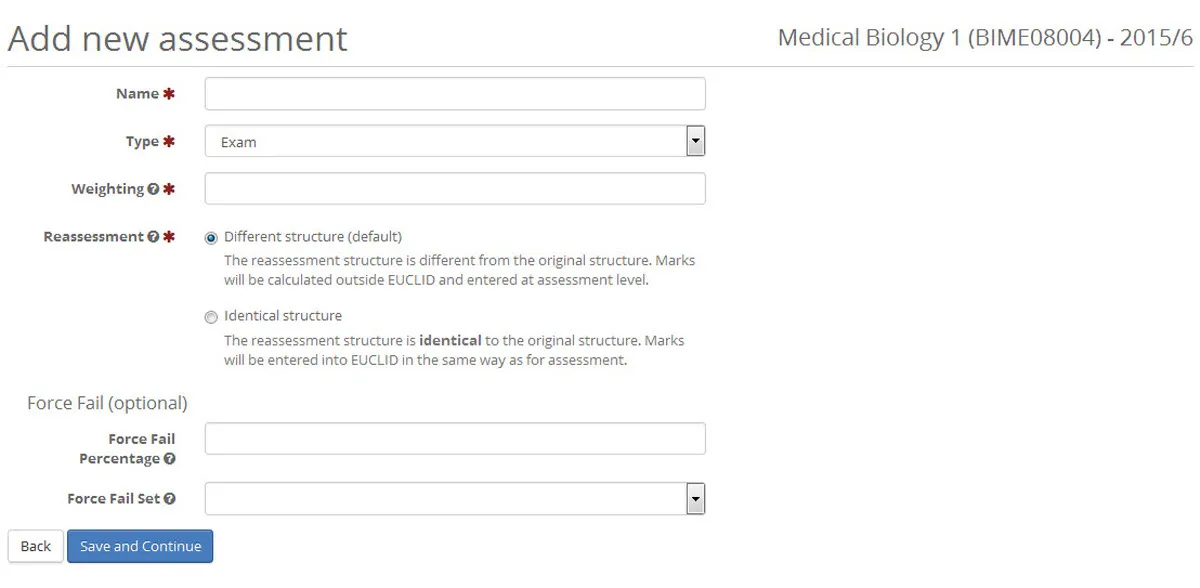Screen dimensions: 1200x588
Task: Select the Different structure (default) radio button
Action: pos(211,237)
